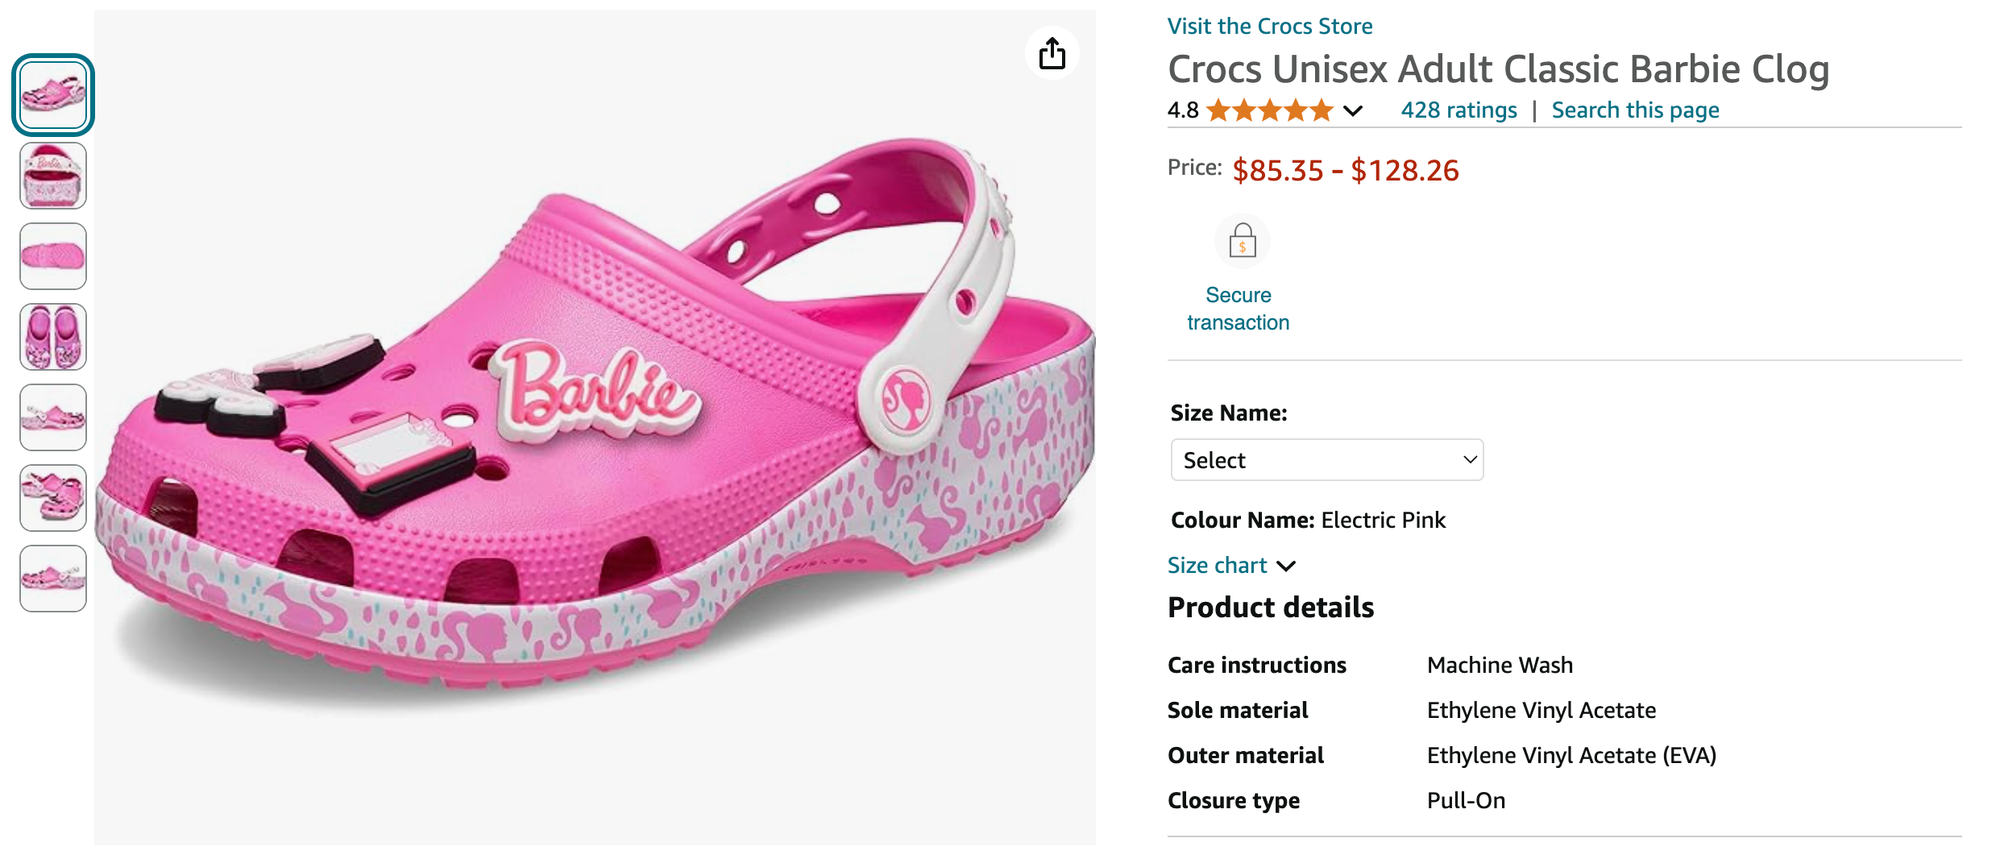Visit the Crocs Store link
Screen dimensions: 2000x859
coord(1268,26)
